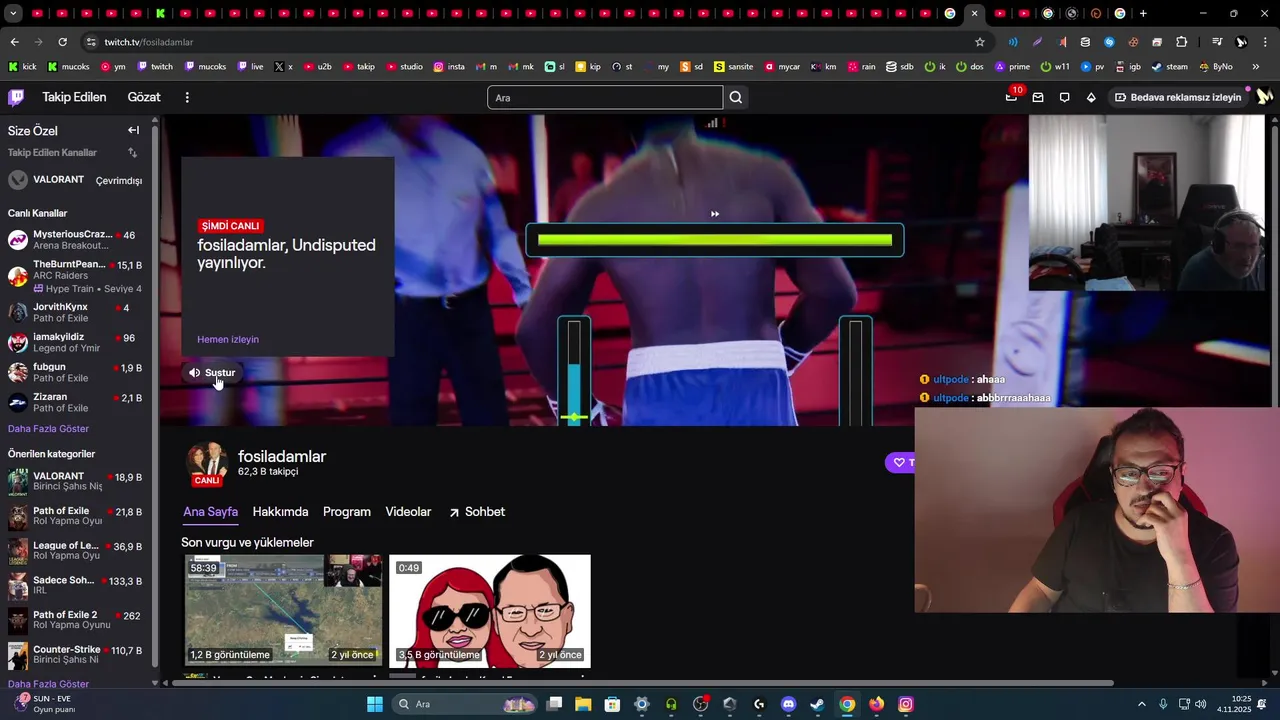Click the purple follow heart button

pyautogui.click(x=900, y=462)
